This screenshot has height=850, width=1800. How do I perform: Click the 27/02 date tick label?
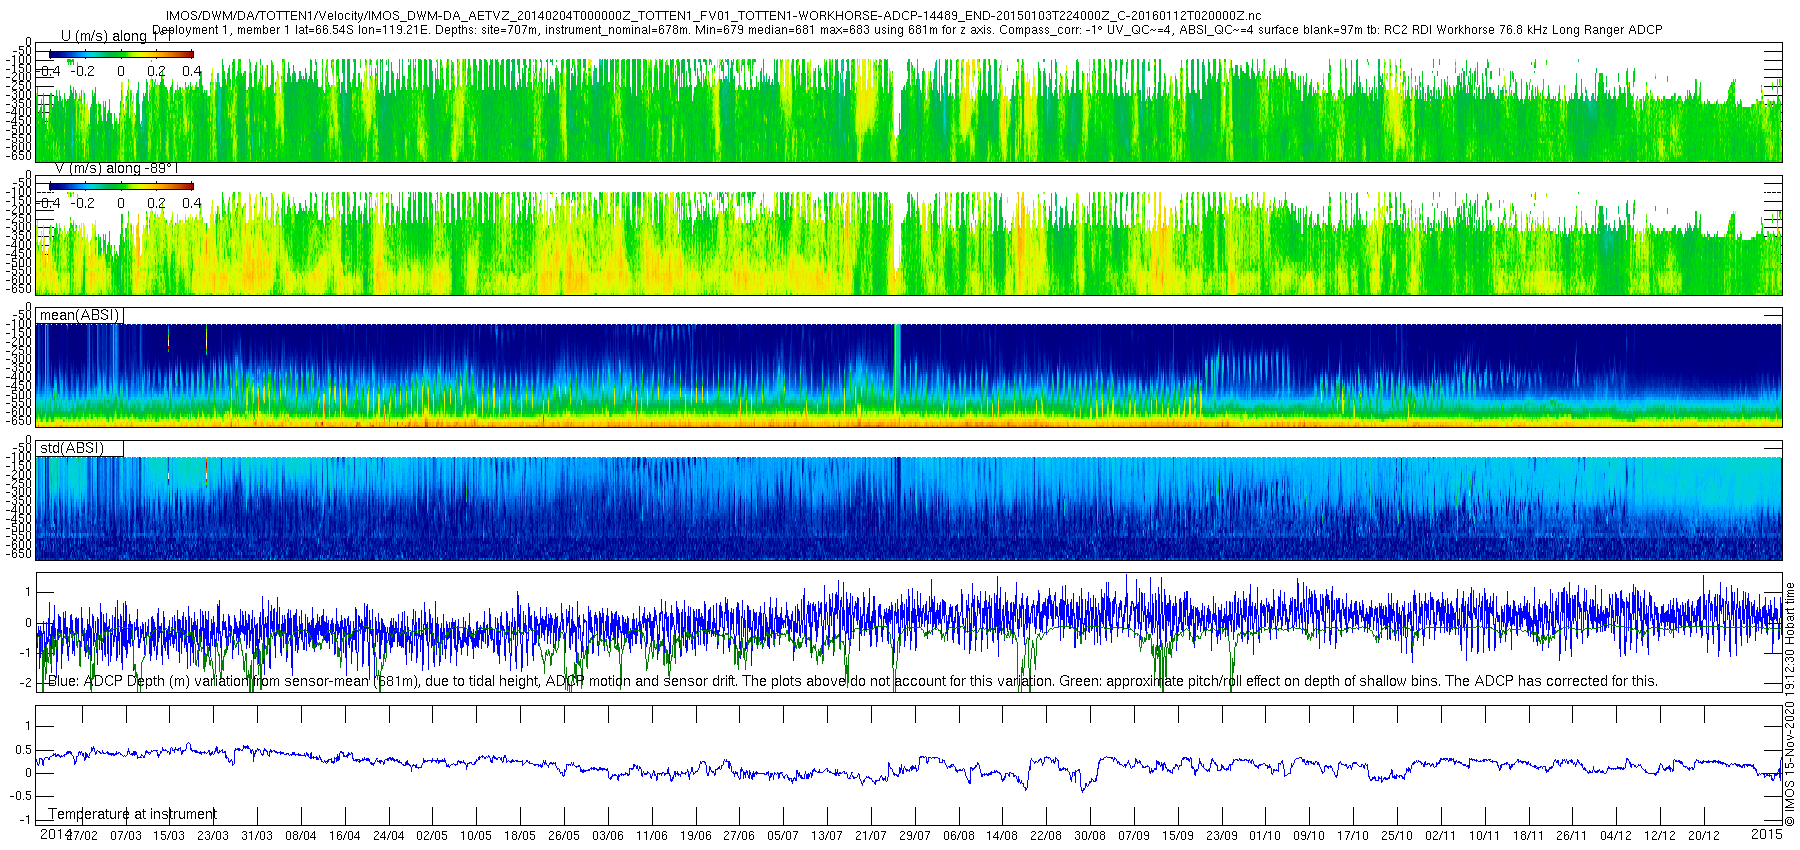(82, 836)
